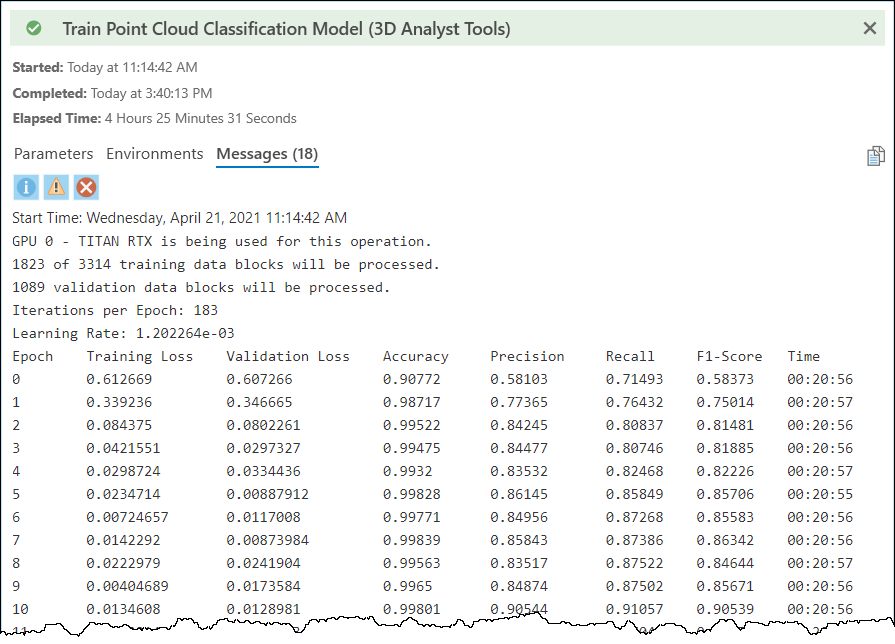Image resolution: width=895 pixels, height=644 pixels.
Task: Click the copy messages to clipboard icon
Action: pyautogui.click(x=876, y=155)
